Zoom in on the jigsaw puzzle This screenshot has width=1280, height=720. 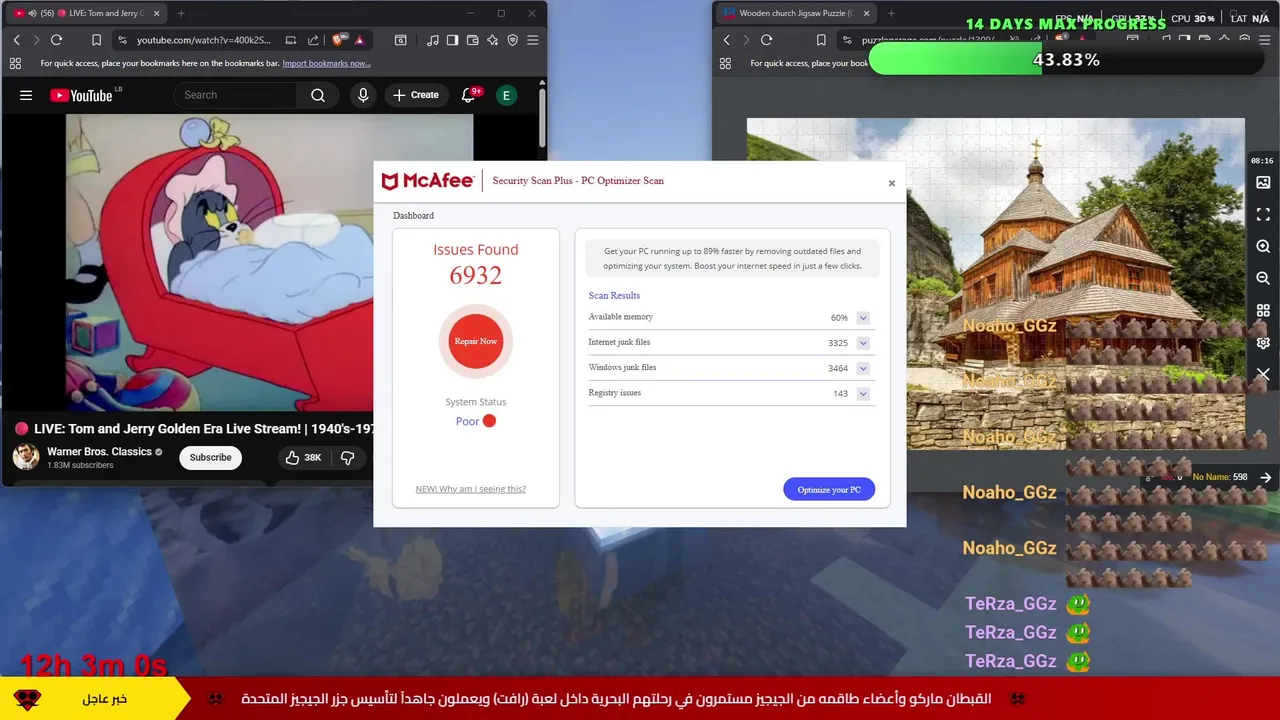click(1263, 246)
